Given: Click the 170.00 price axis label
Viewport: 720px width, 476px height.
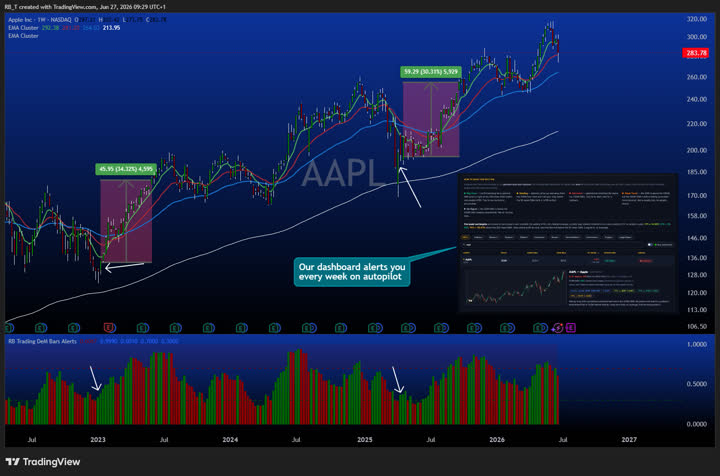Looking at the screenshot, I should coord(697,195).
